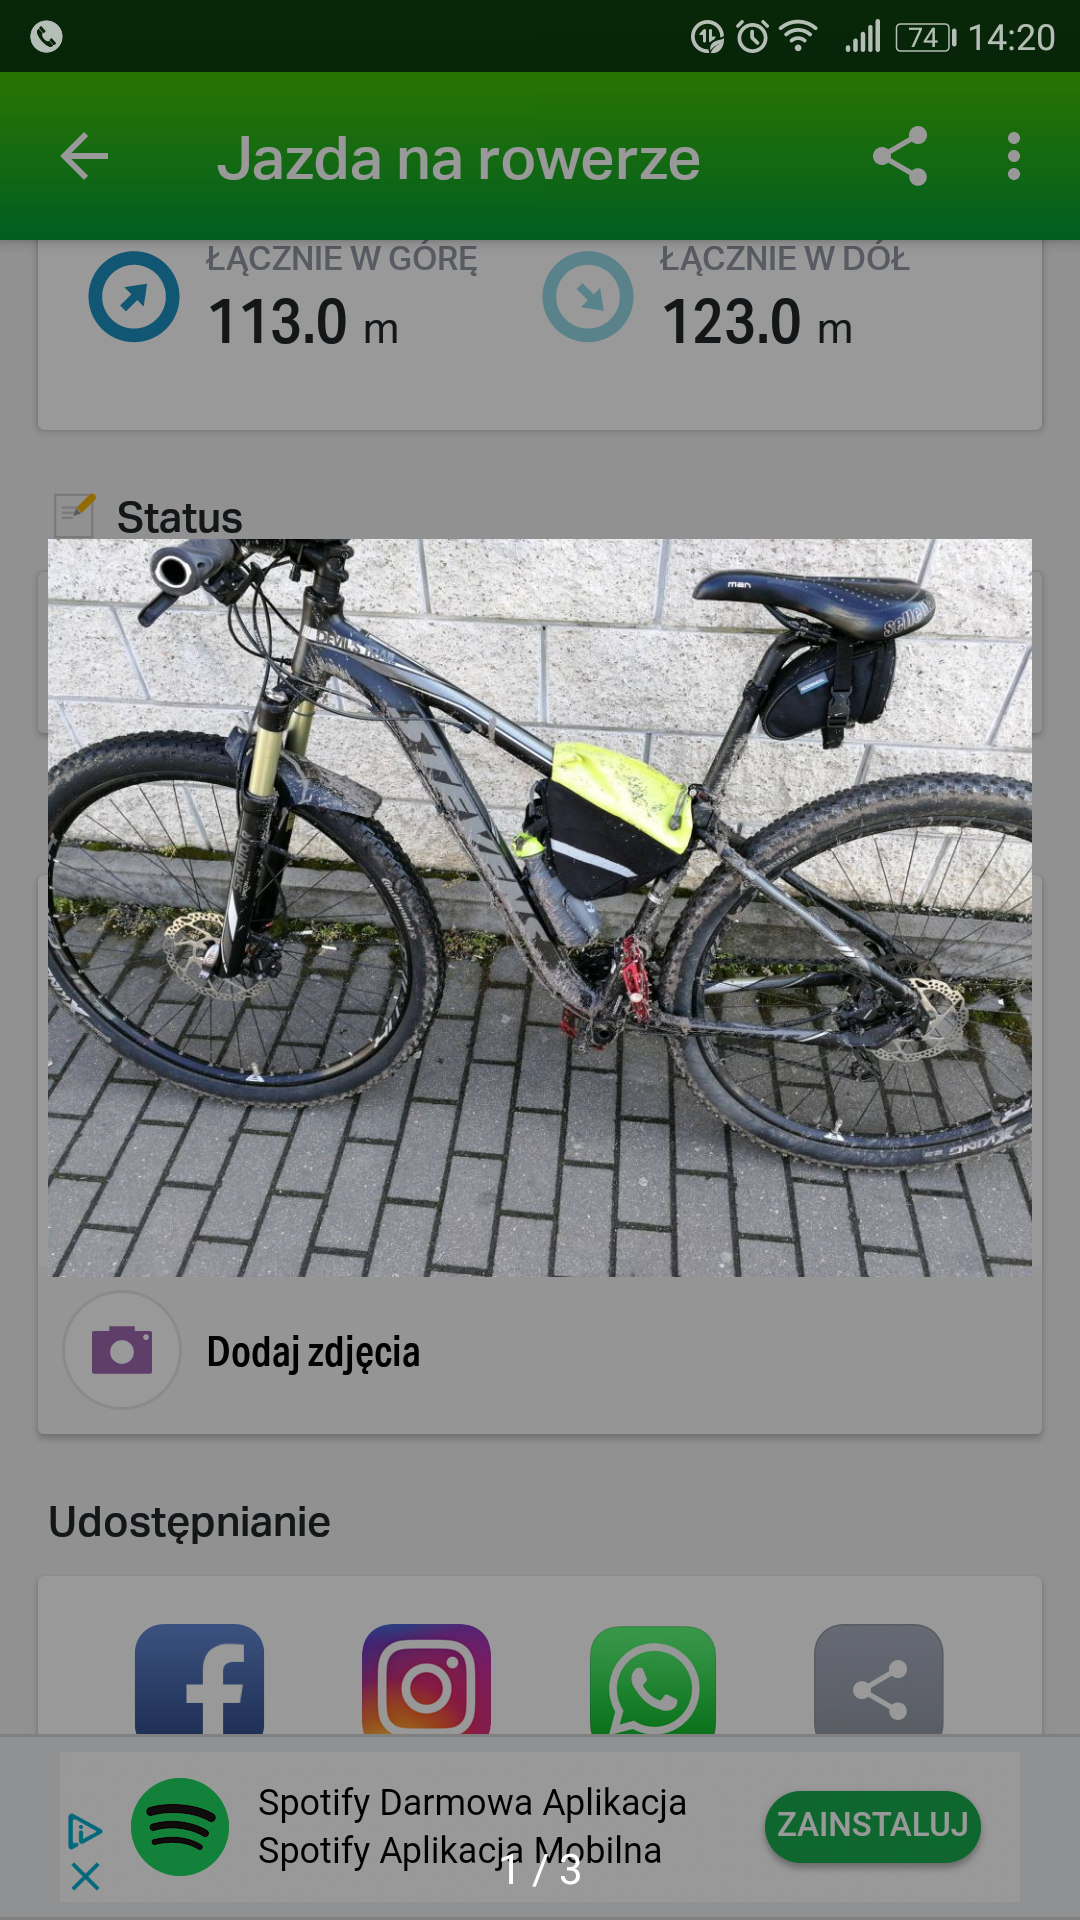Tap the Dodaj zdjęcia label
Screen dimensions: 1080x1920
[x=313, y=1352]
